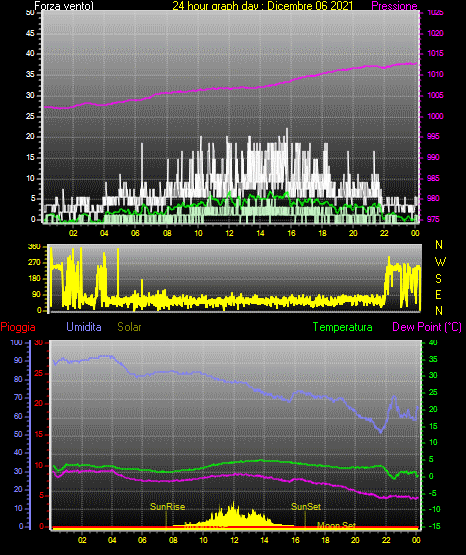Image resolution: width=466 pixels, height=555 pixels.
Task: Click the wind direction axis value '270'
Action: coord(34,263)
